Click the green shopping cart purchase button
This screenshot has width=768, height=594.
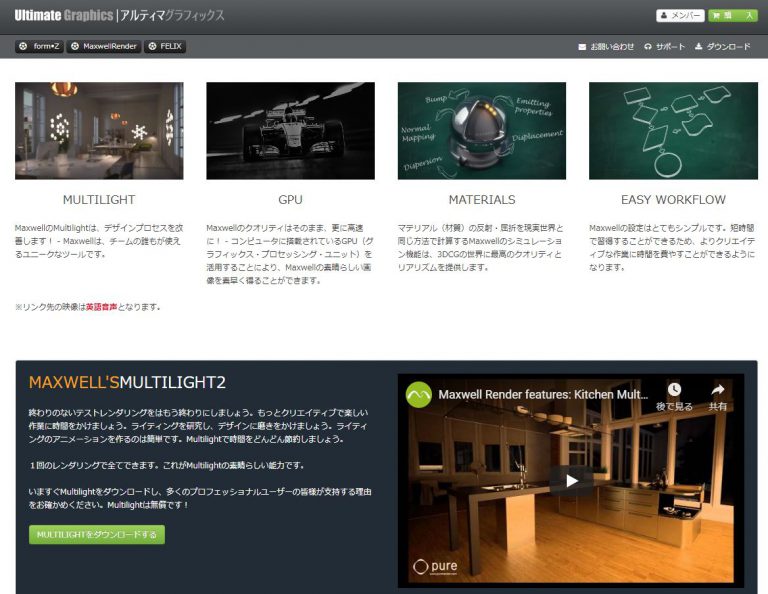pos(732,16)
